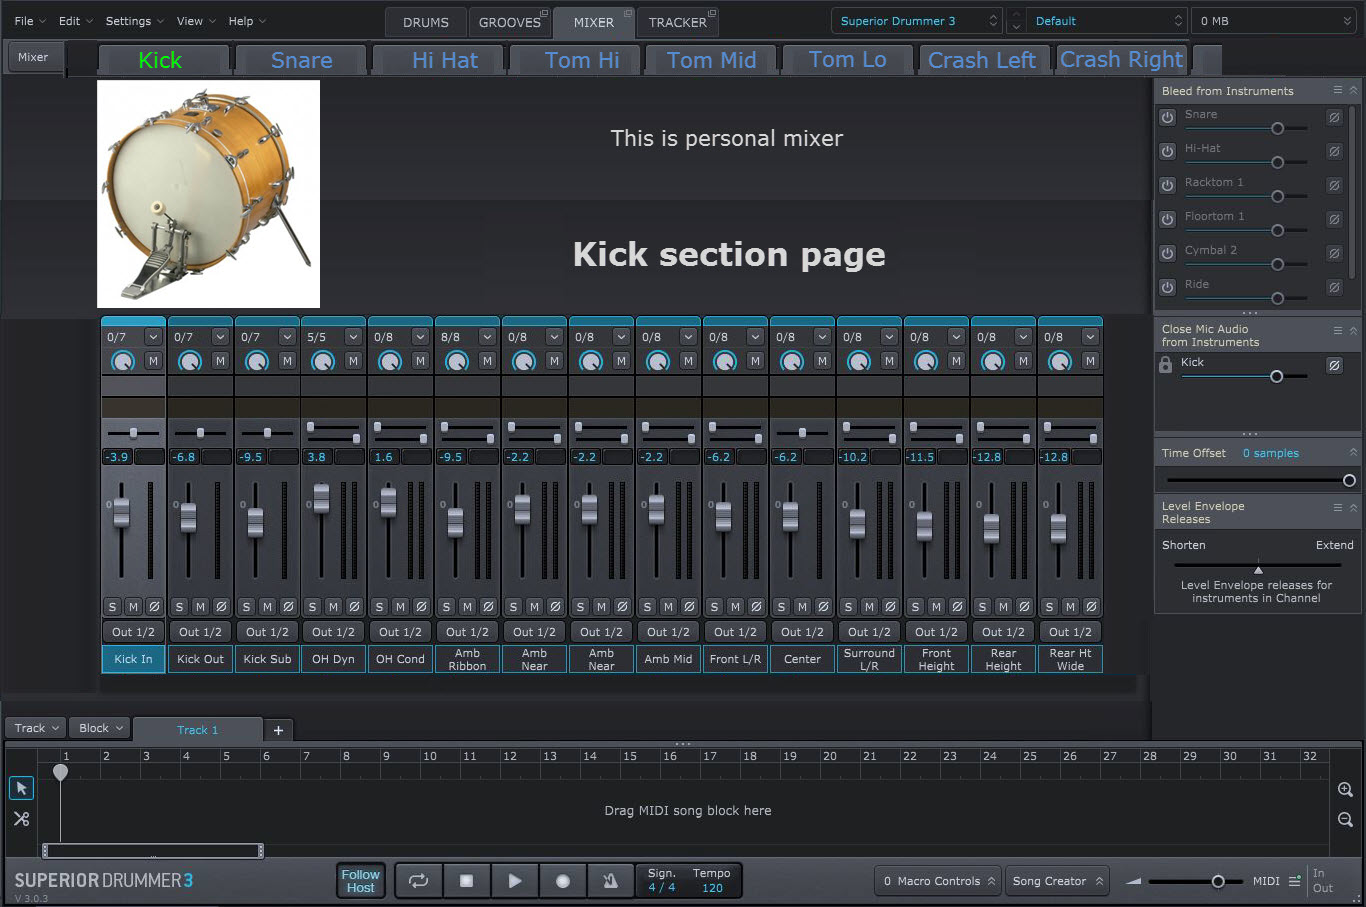Switch to the DRUMS tab
1366x907 pixels.
(426, 22)
